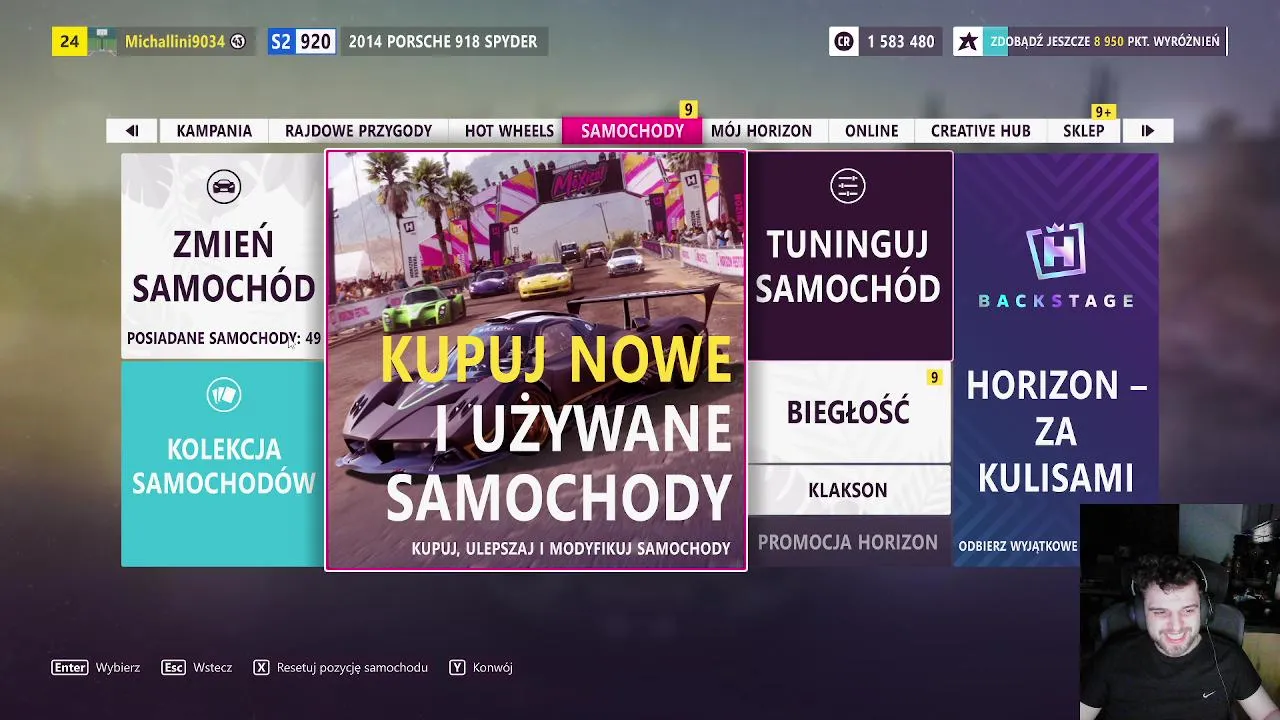
Task: Click the Esc key Wstecz hint
Action: [x=197, y=667]
